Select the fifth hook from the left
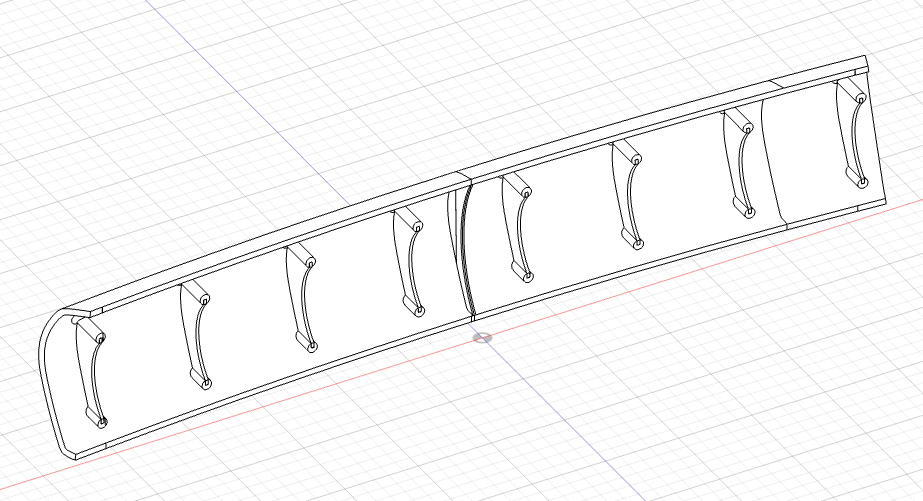Viewport: 923px width, 501px height. click(517, 223)
